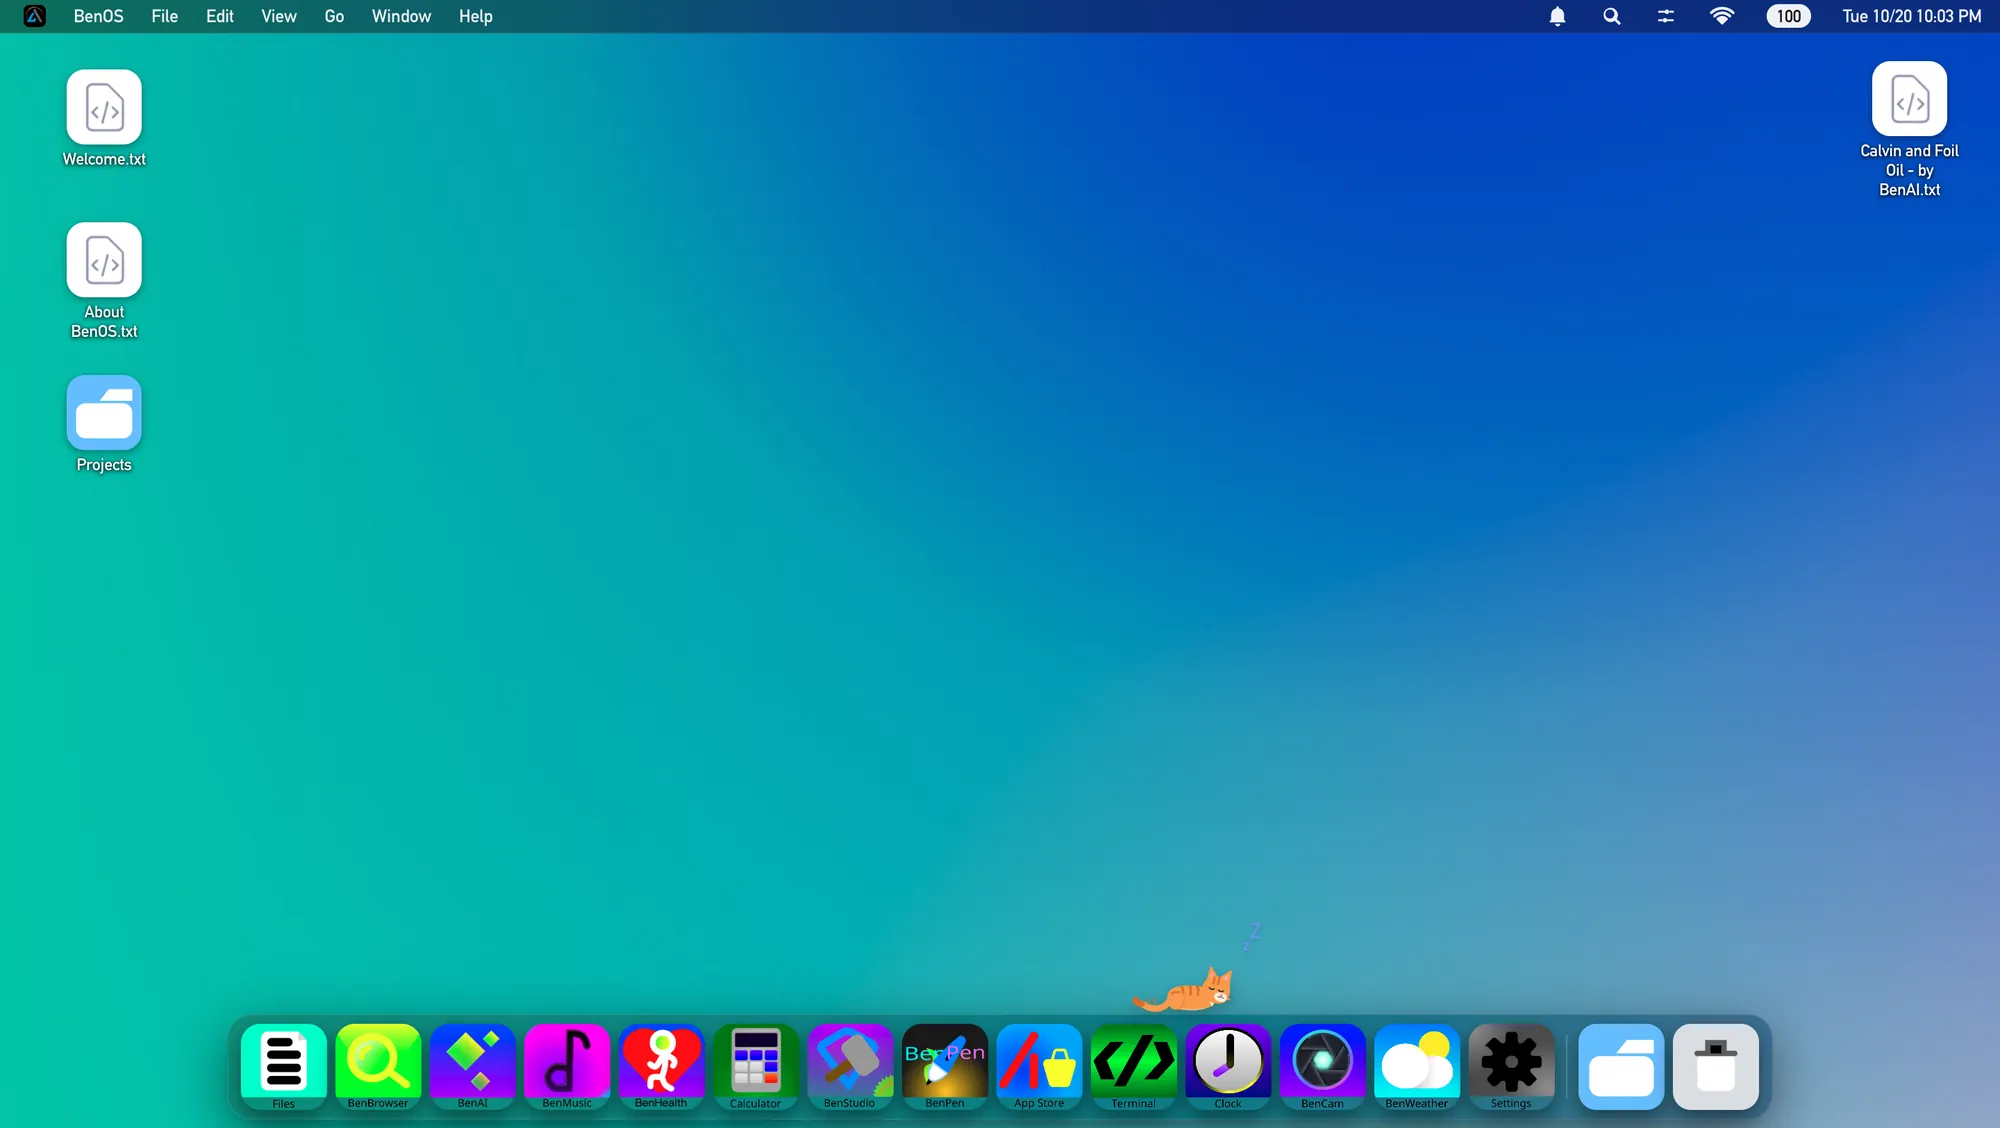This screenshot has width=2000, height=1128.
Task: Launch BenStudio from the dock
Action: [850, 1065]
